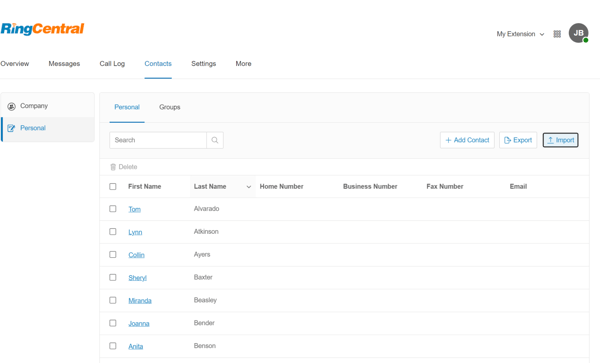
Task: Switch to the Groups sub-tab
Action: [170, 107]
